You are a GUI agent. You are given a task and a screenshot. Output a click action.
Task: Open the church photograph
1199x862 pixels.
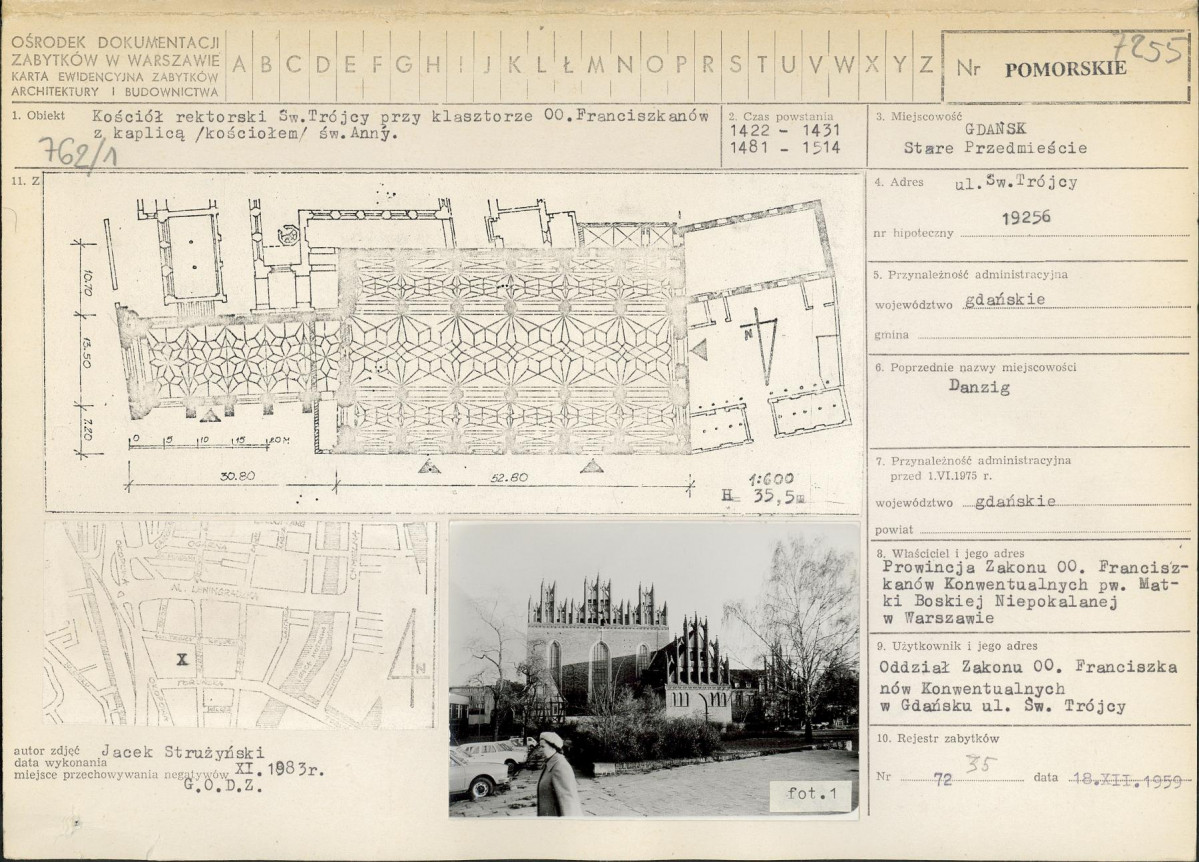click(653, 668)
